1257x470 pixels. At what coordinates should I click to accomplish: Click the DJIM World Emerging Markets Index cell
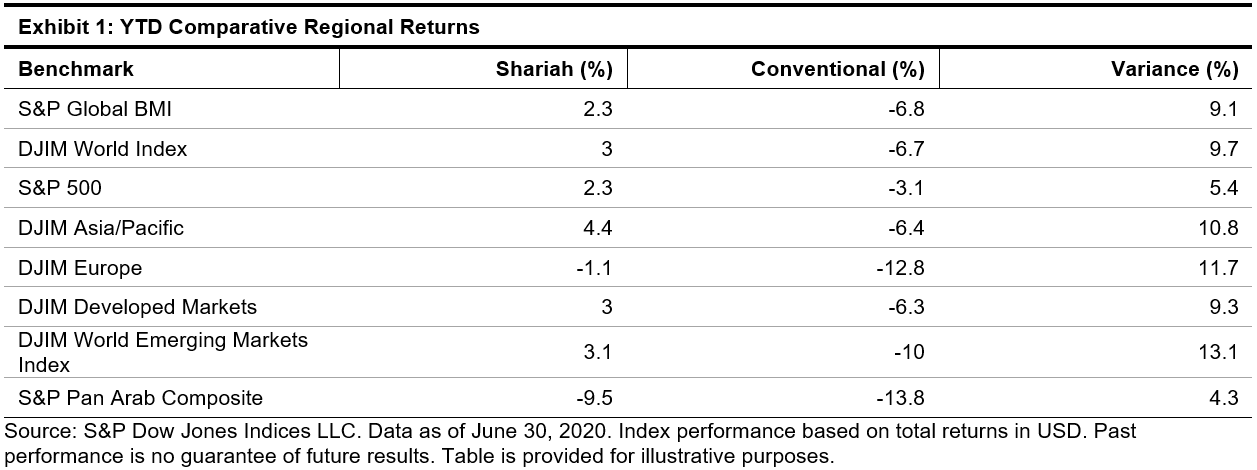point(163,352)
